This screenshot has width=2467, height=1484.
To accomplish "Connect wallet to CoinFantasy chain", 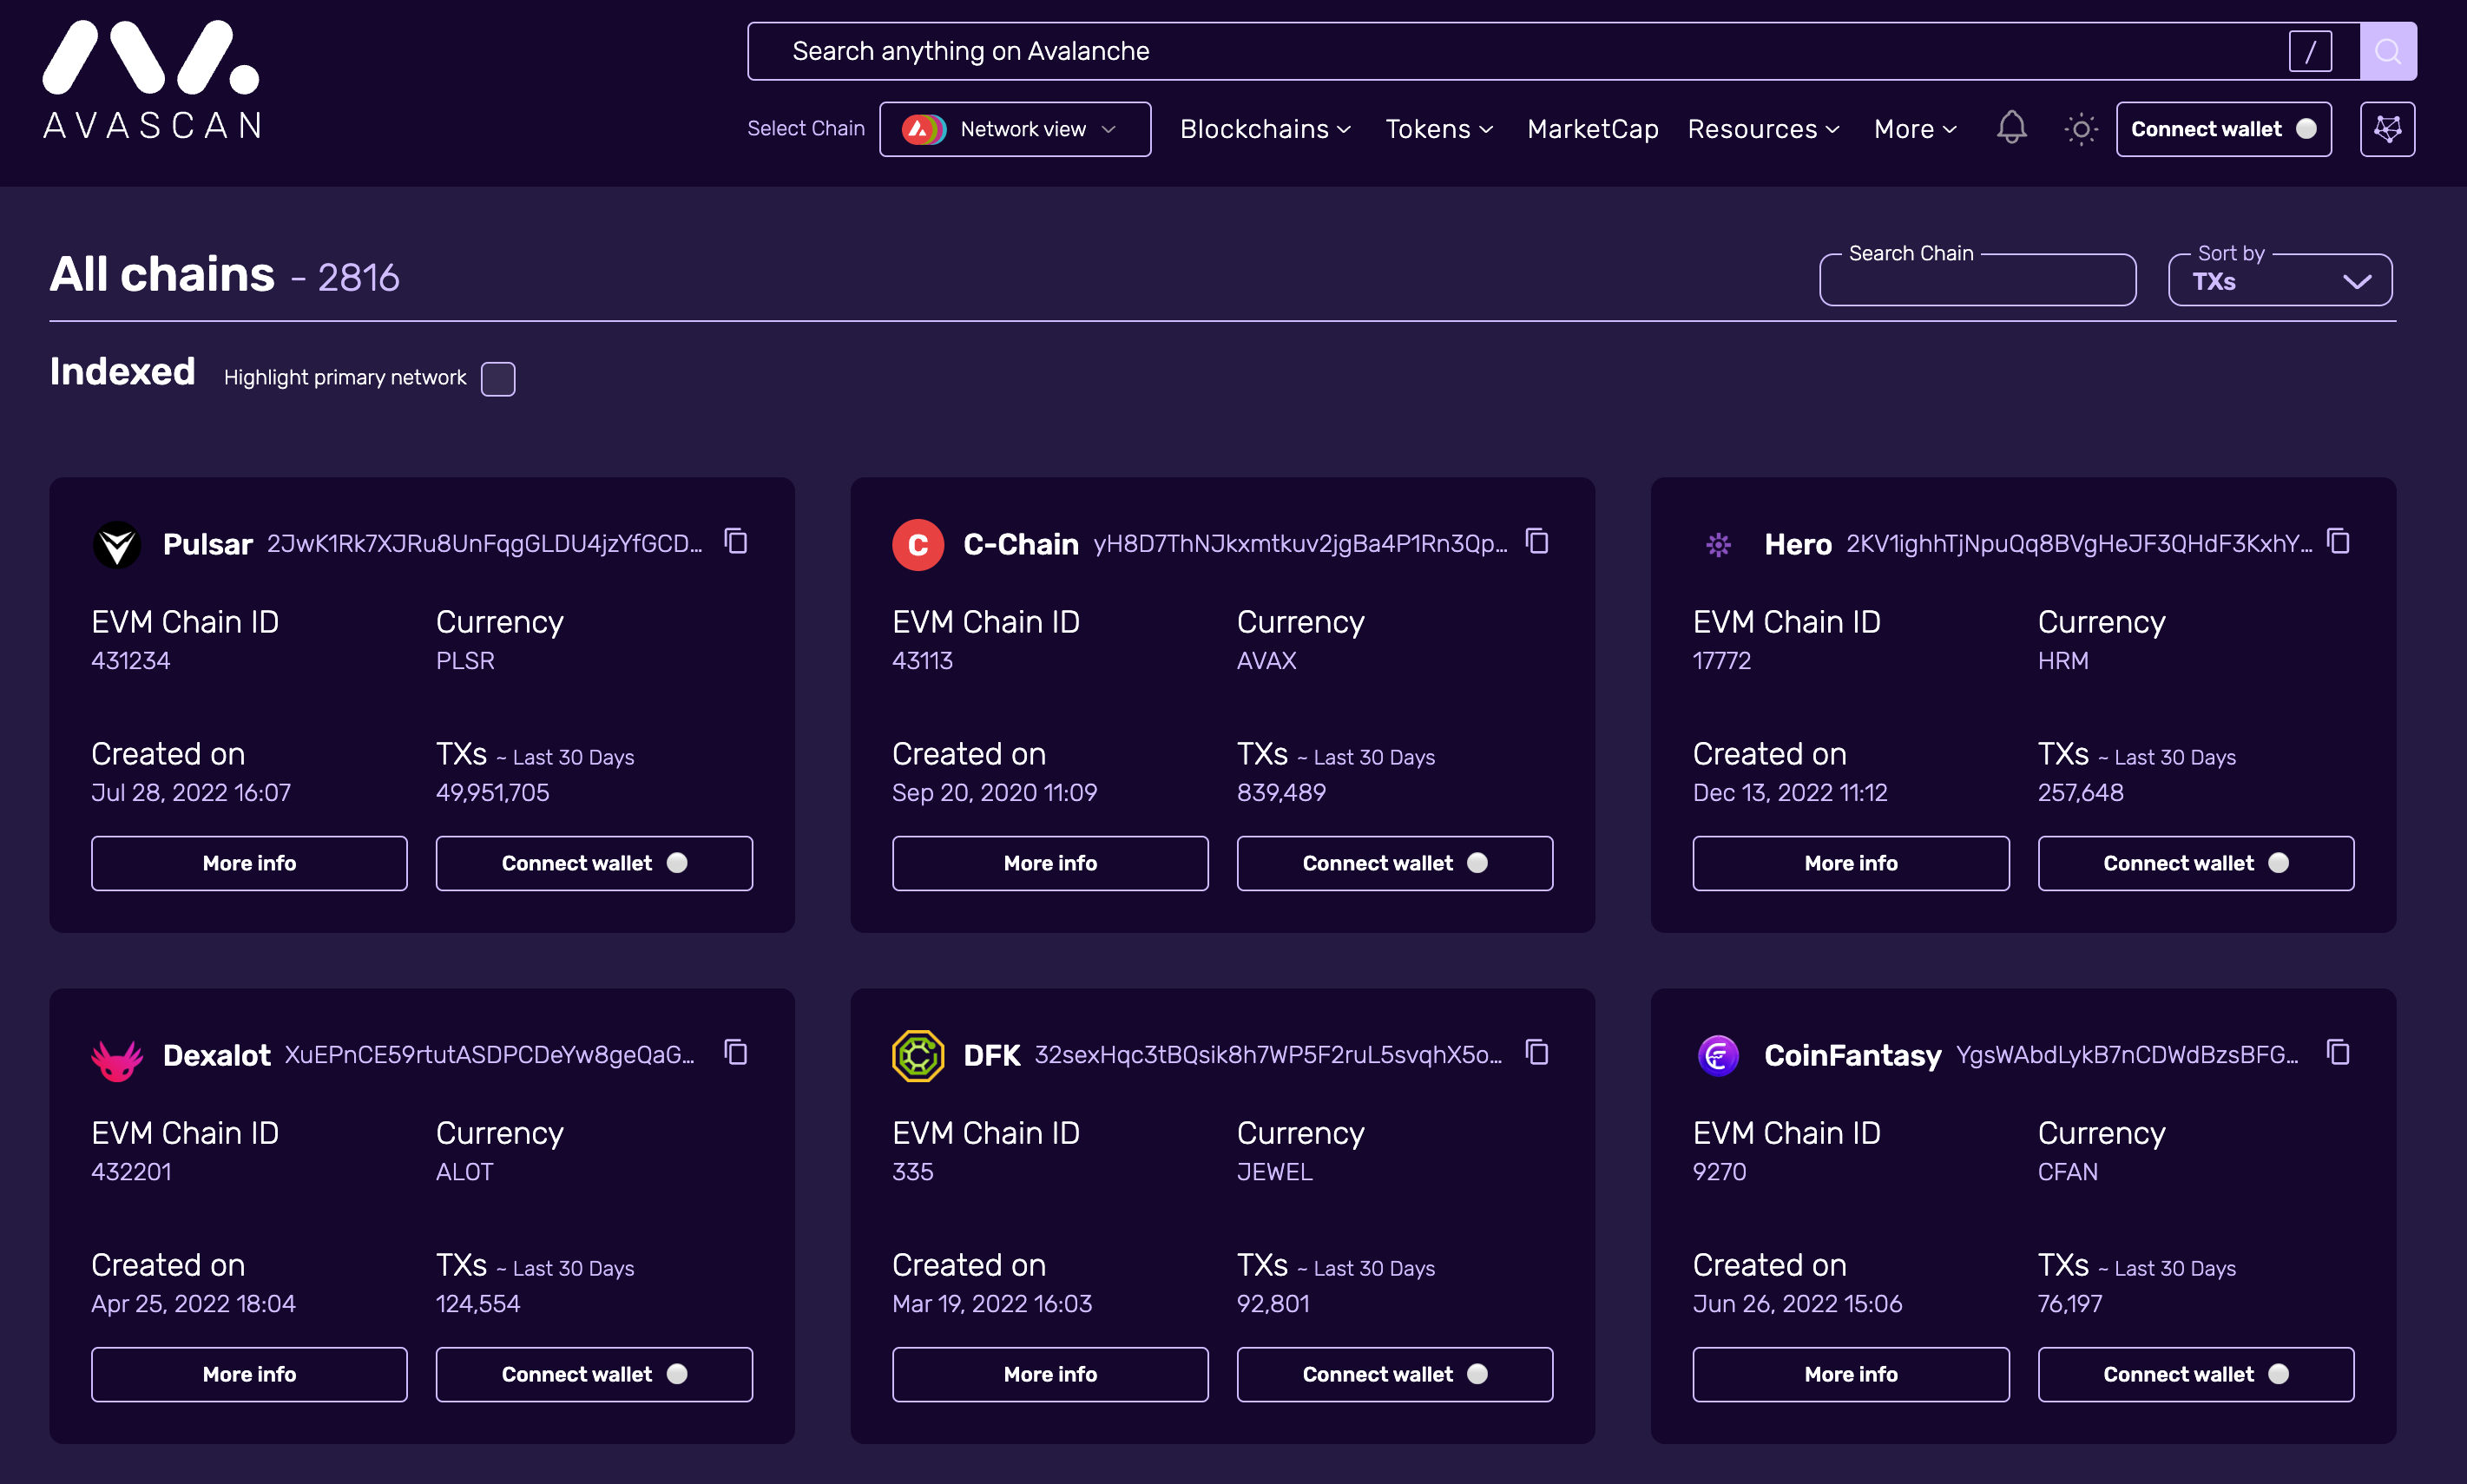I will pyautogui.click(x=2196, y=1374).
